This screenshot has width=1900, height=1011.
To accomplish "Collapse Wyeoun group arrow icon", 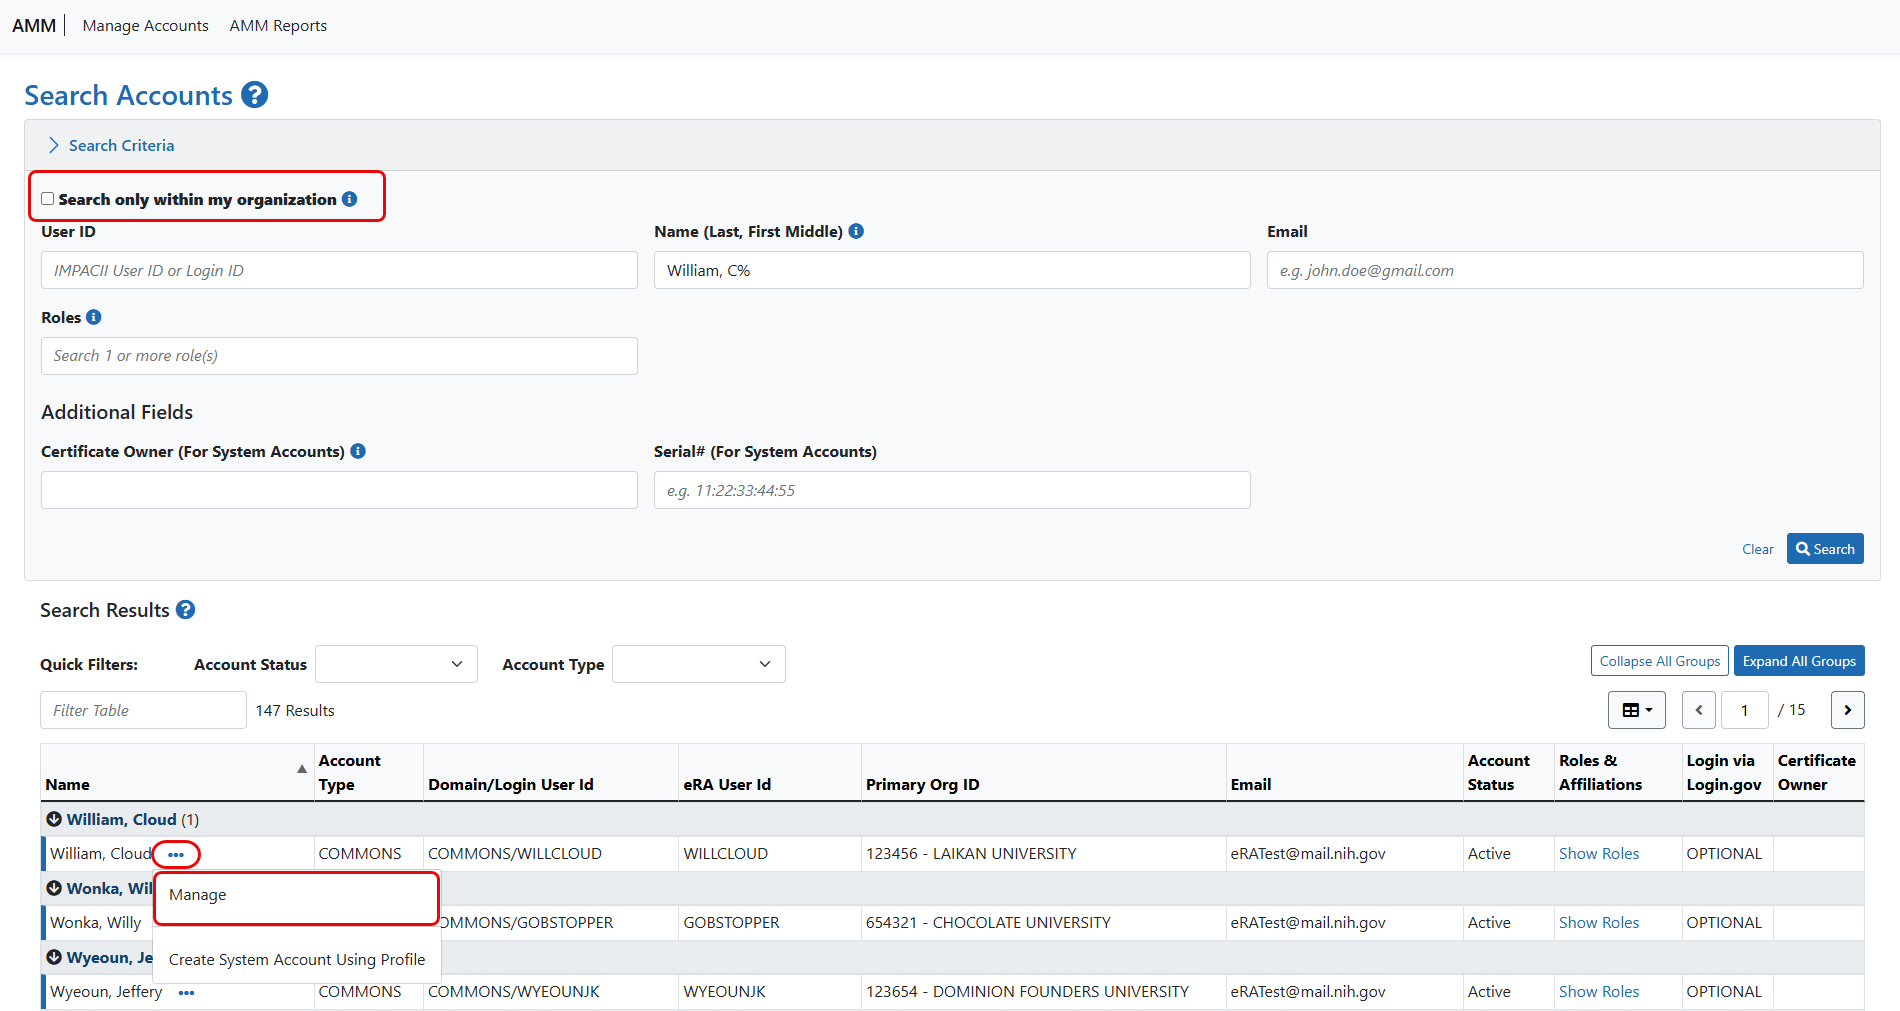I will (54, 957).
